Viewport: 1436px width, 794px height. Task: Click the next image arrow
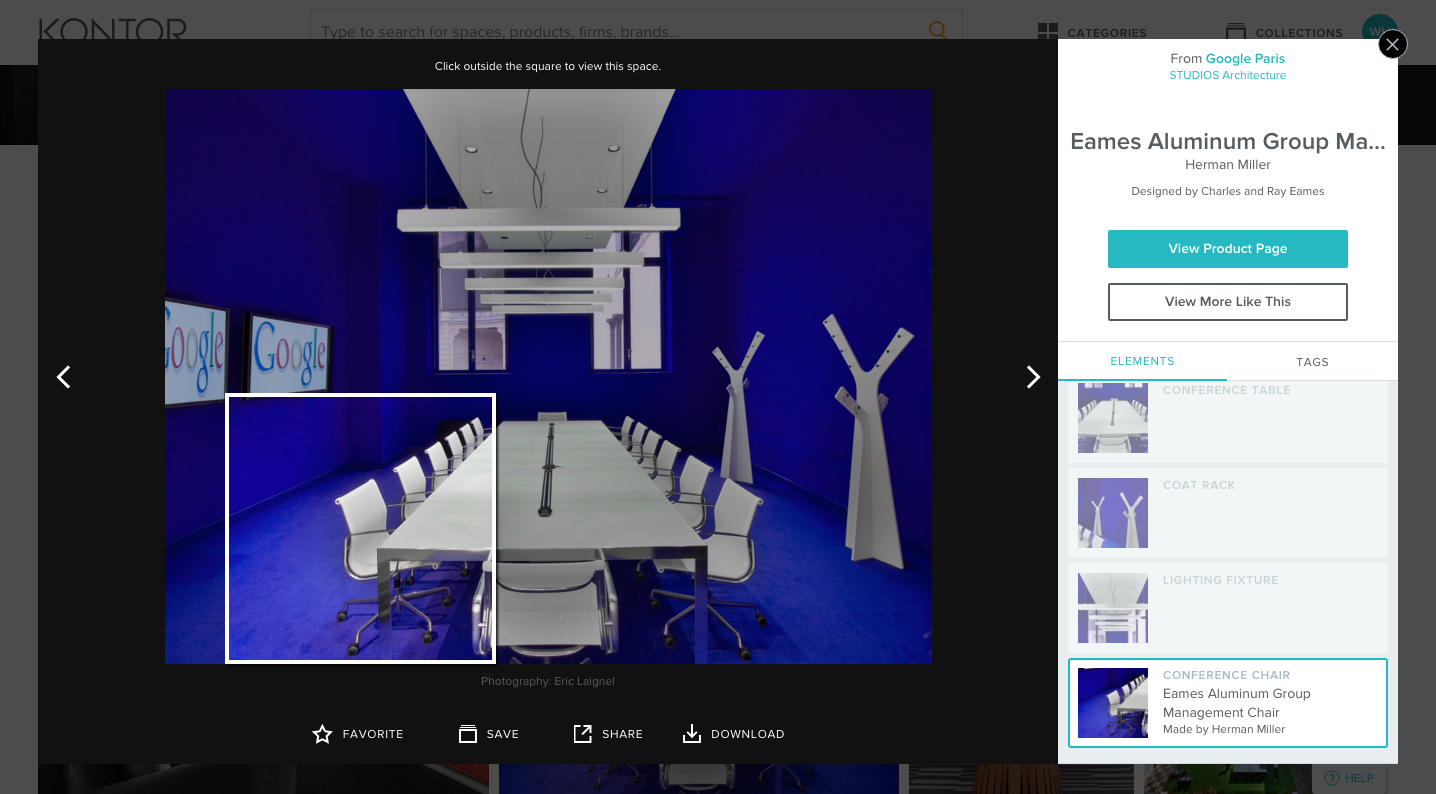(1033, 377)
